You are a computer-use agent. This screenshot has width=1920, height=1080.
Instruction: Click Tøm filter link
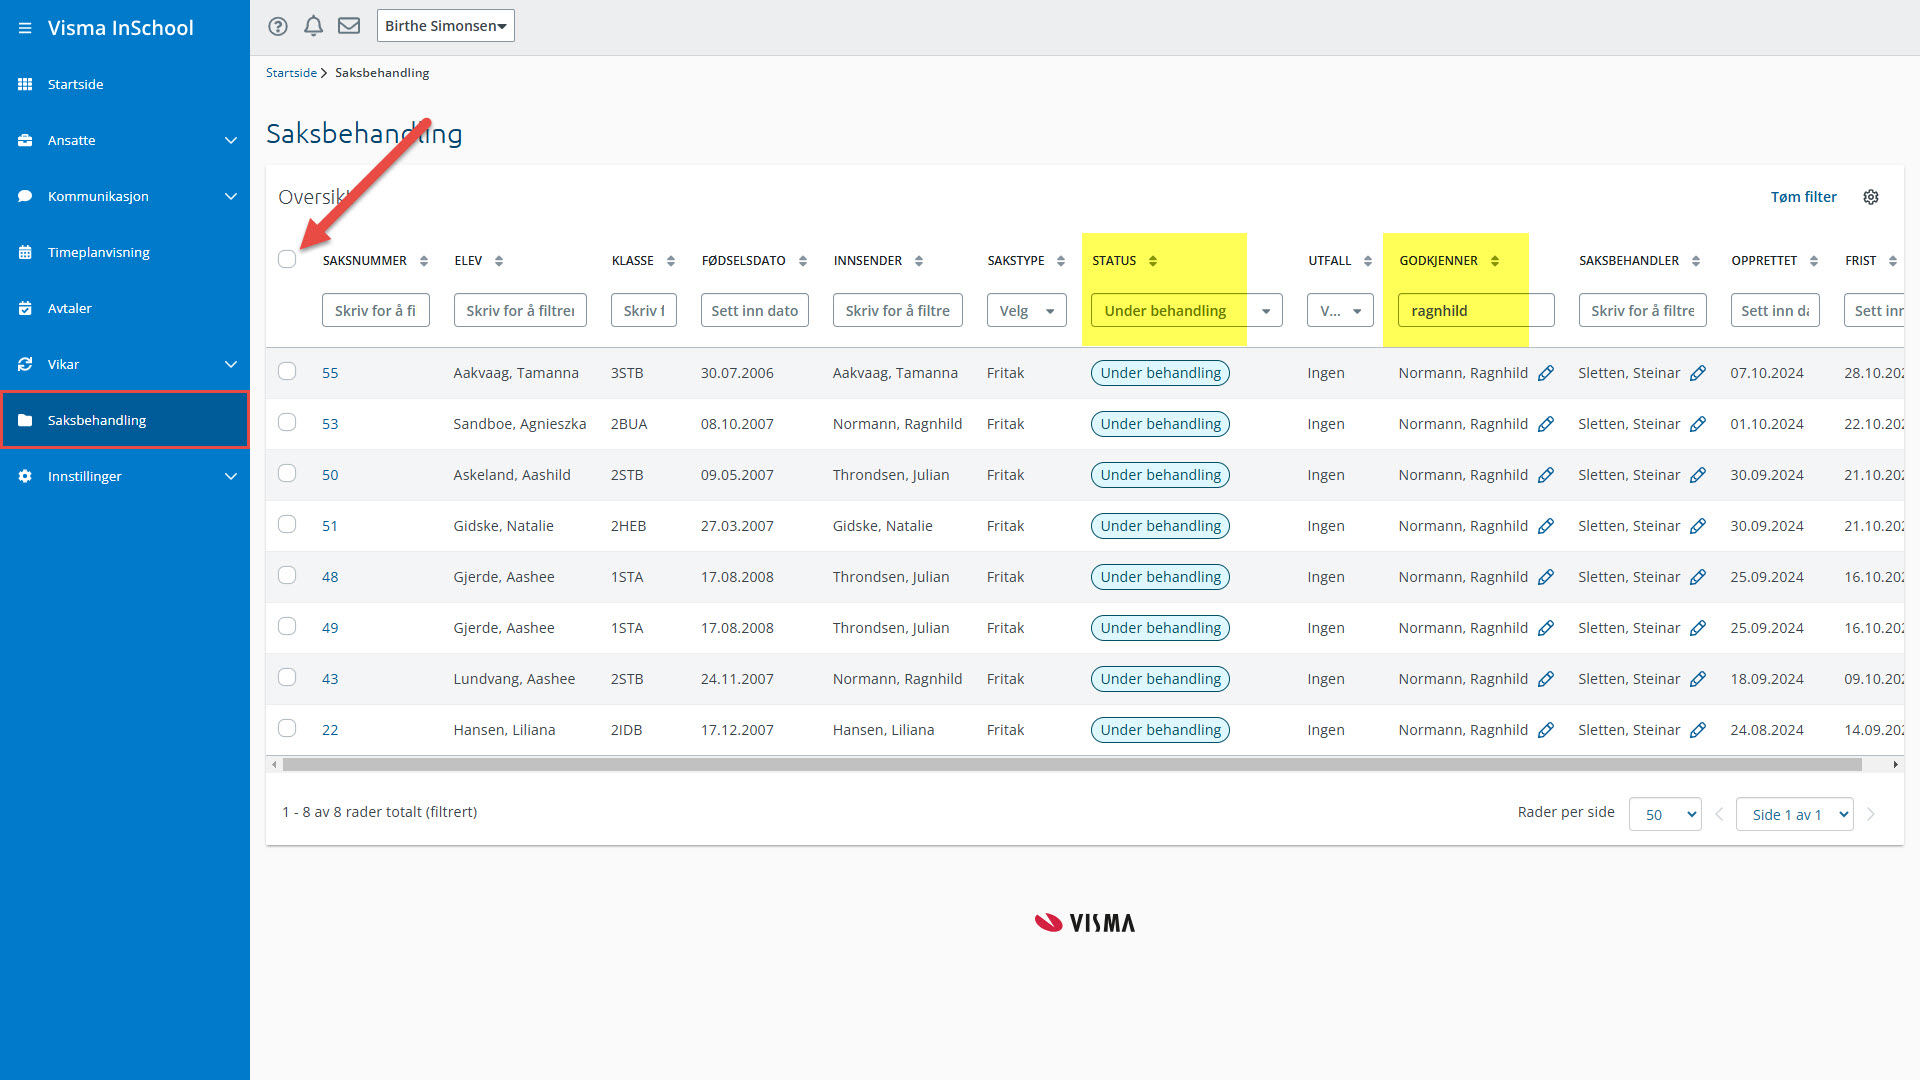[x=1803, y=197]
